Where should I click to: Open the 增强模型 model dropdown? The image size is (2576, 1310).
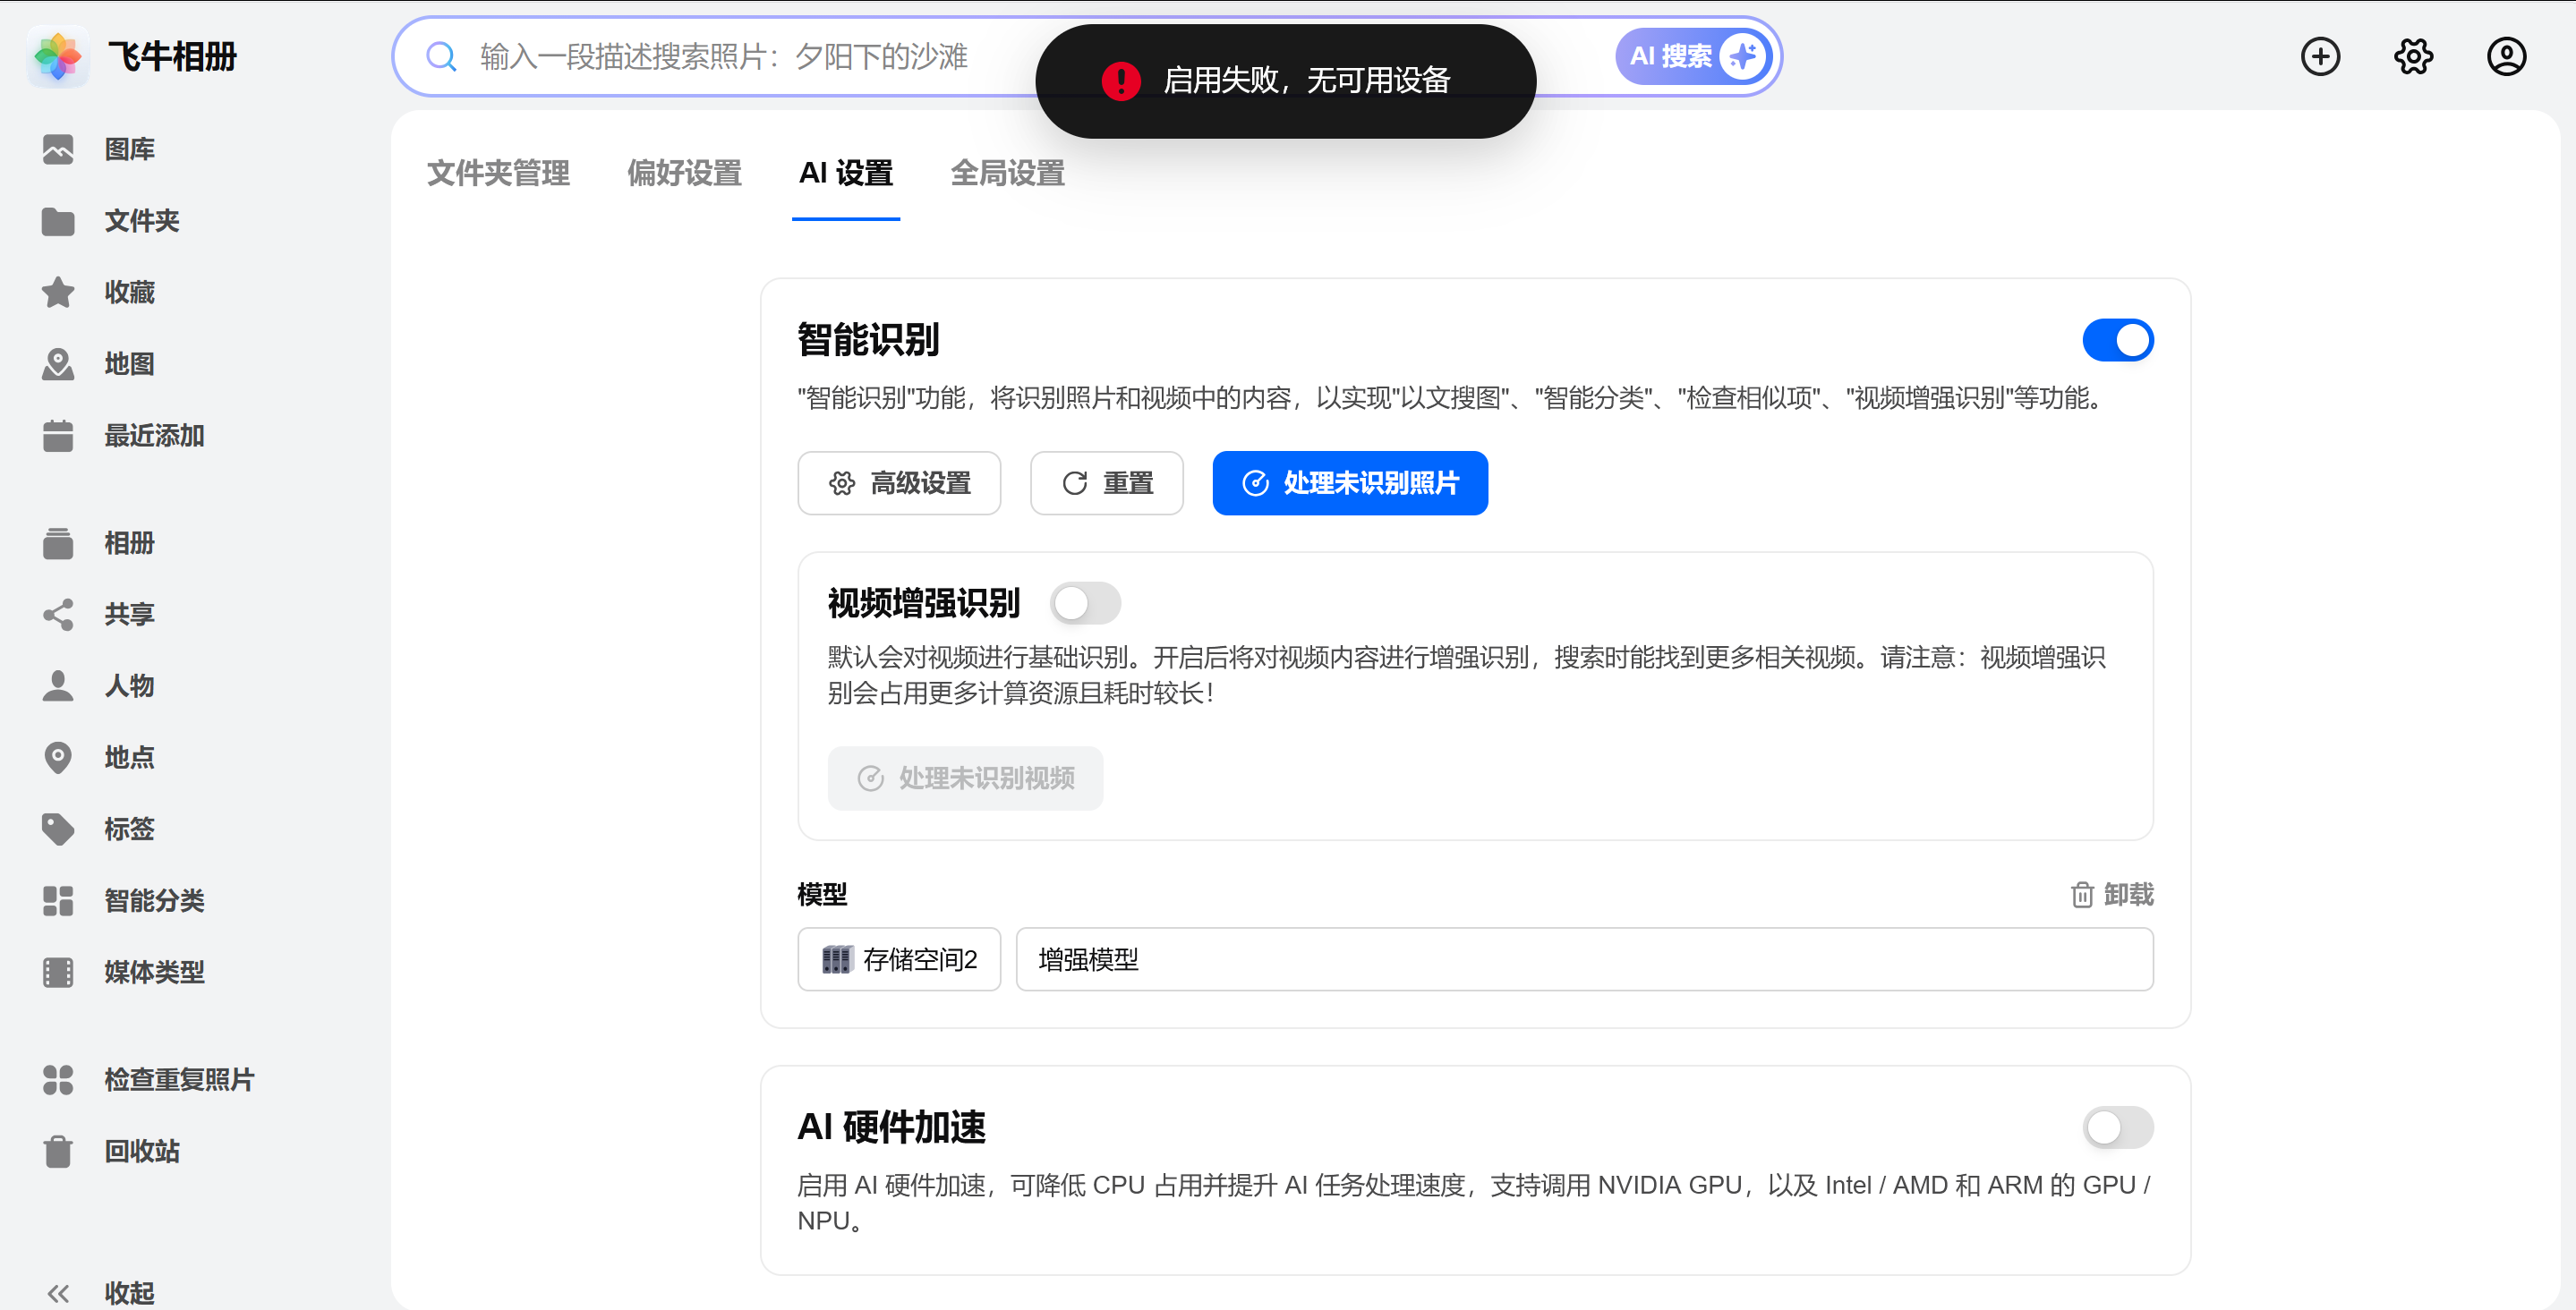(1584, 960)
